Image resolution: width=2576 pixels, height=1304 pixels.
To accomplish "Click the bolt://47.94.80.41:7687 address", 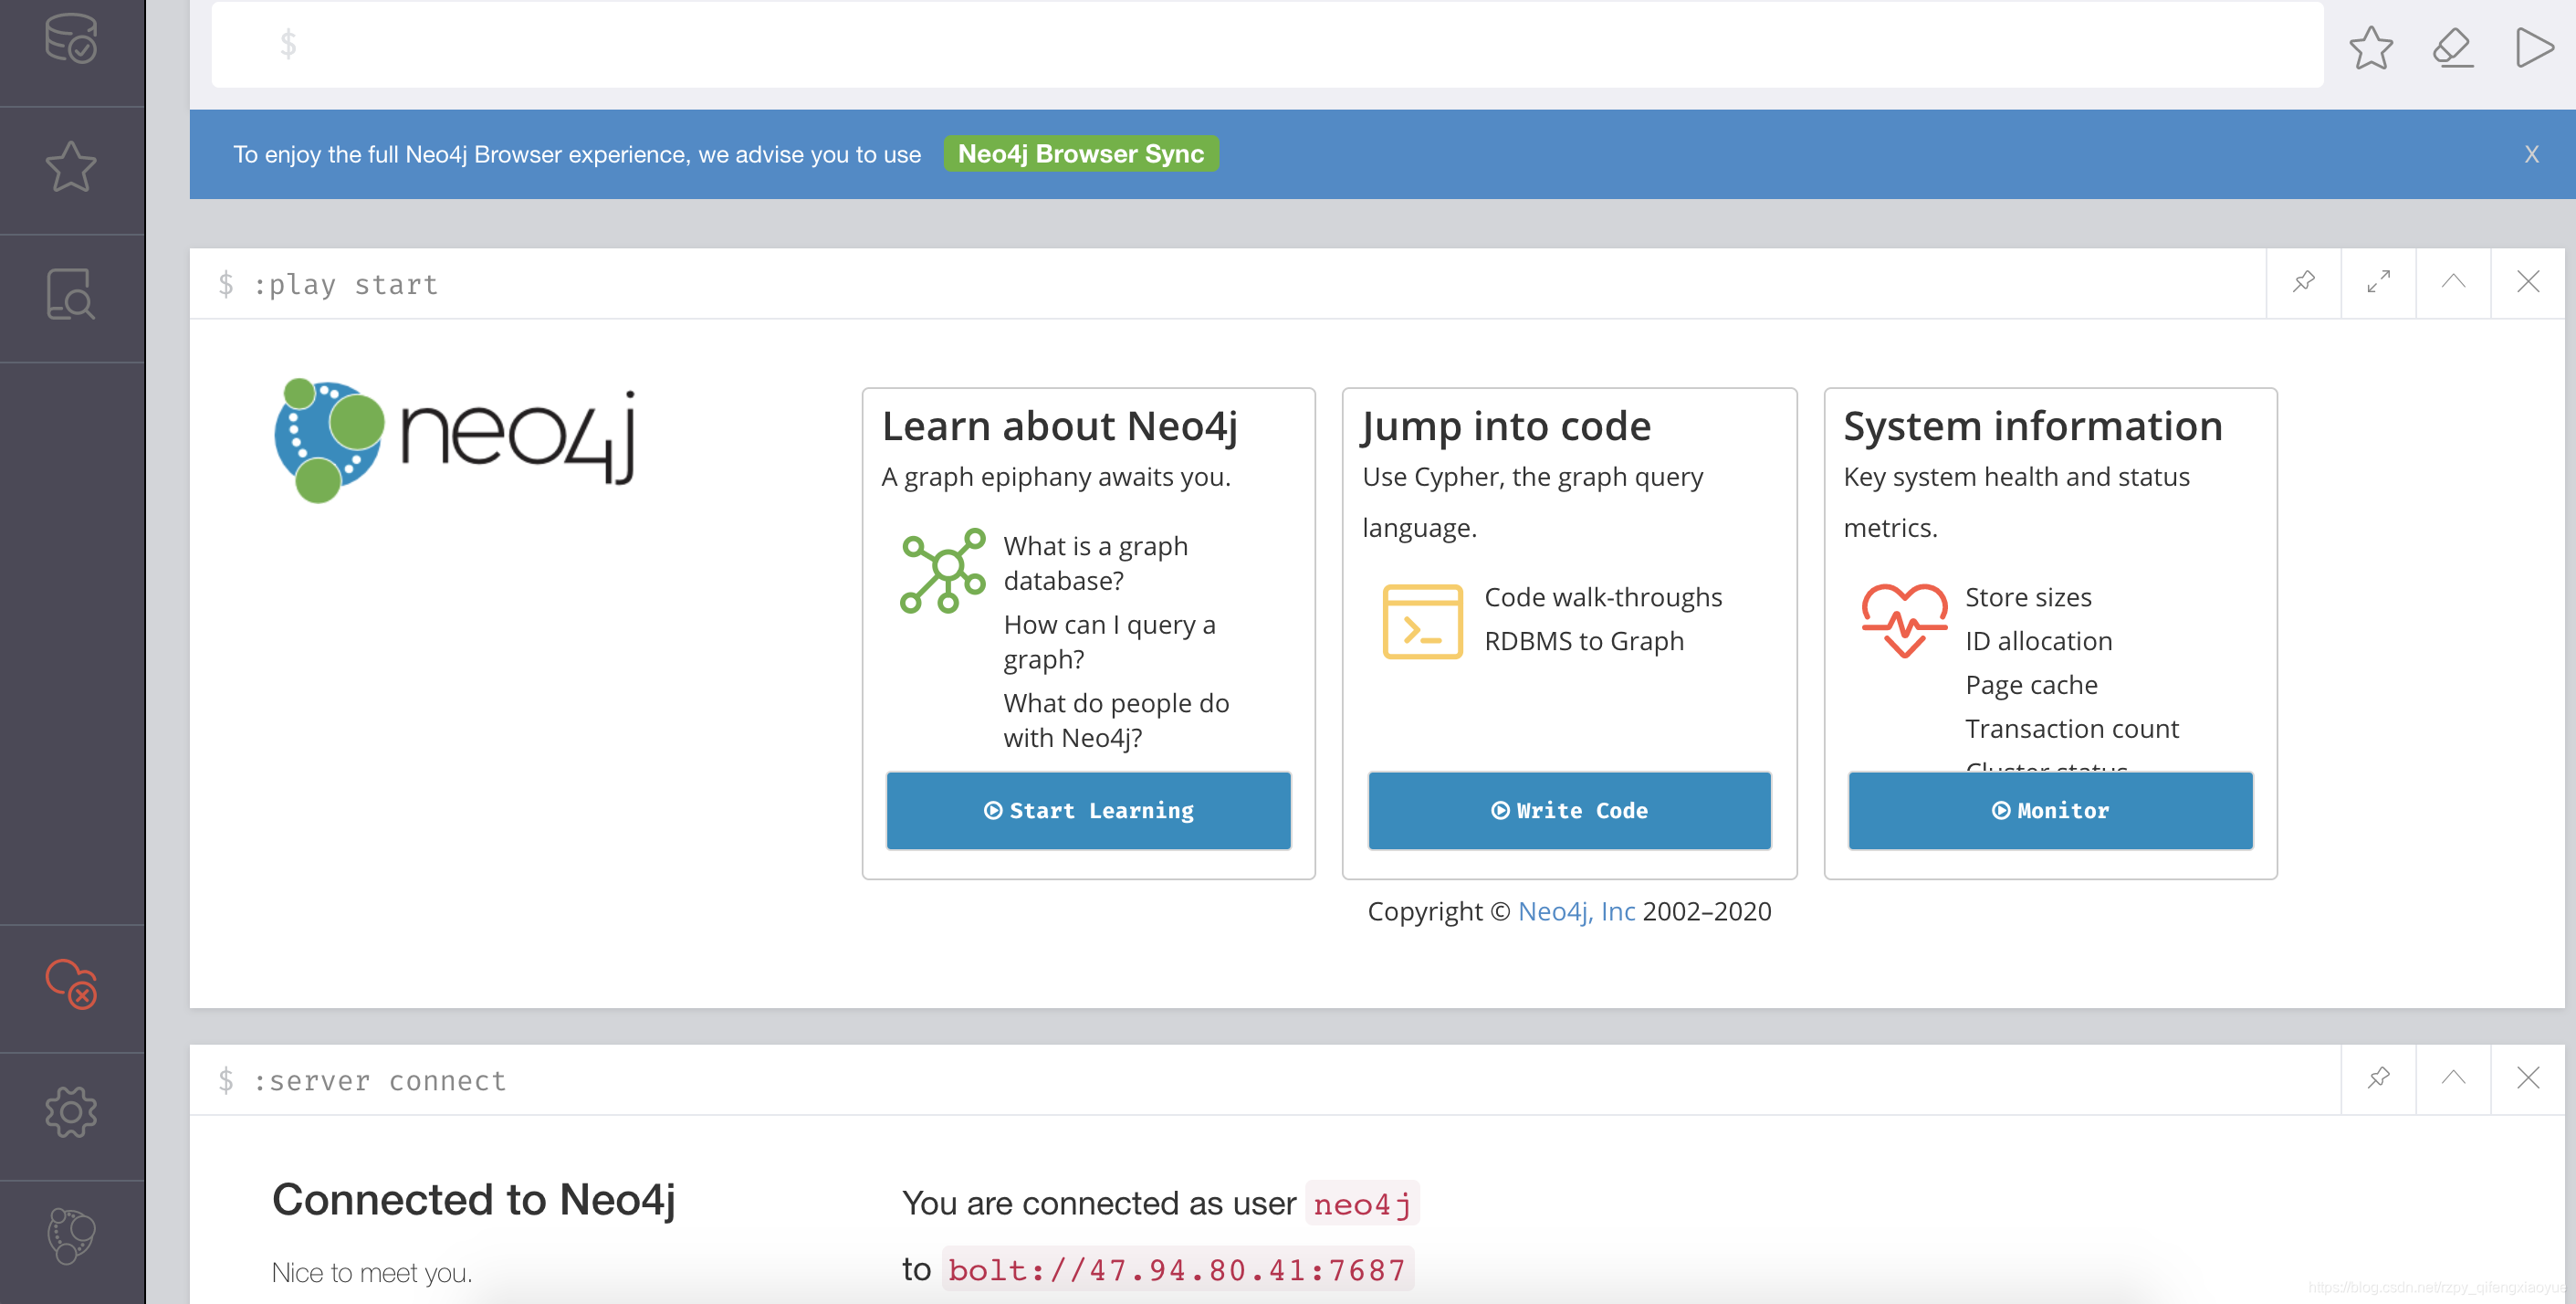I will click(x=1177, y=1270).
